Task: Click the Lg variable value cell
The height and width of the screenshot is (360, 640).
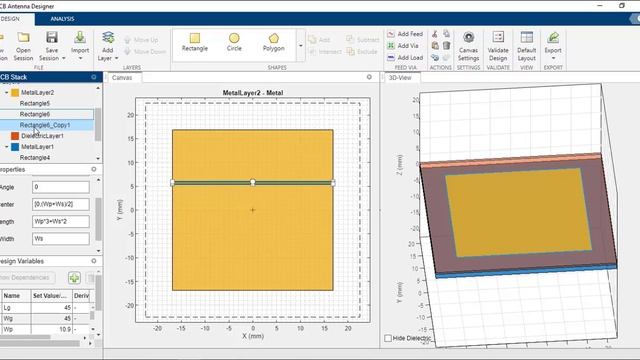Action: (51, 308)
